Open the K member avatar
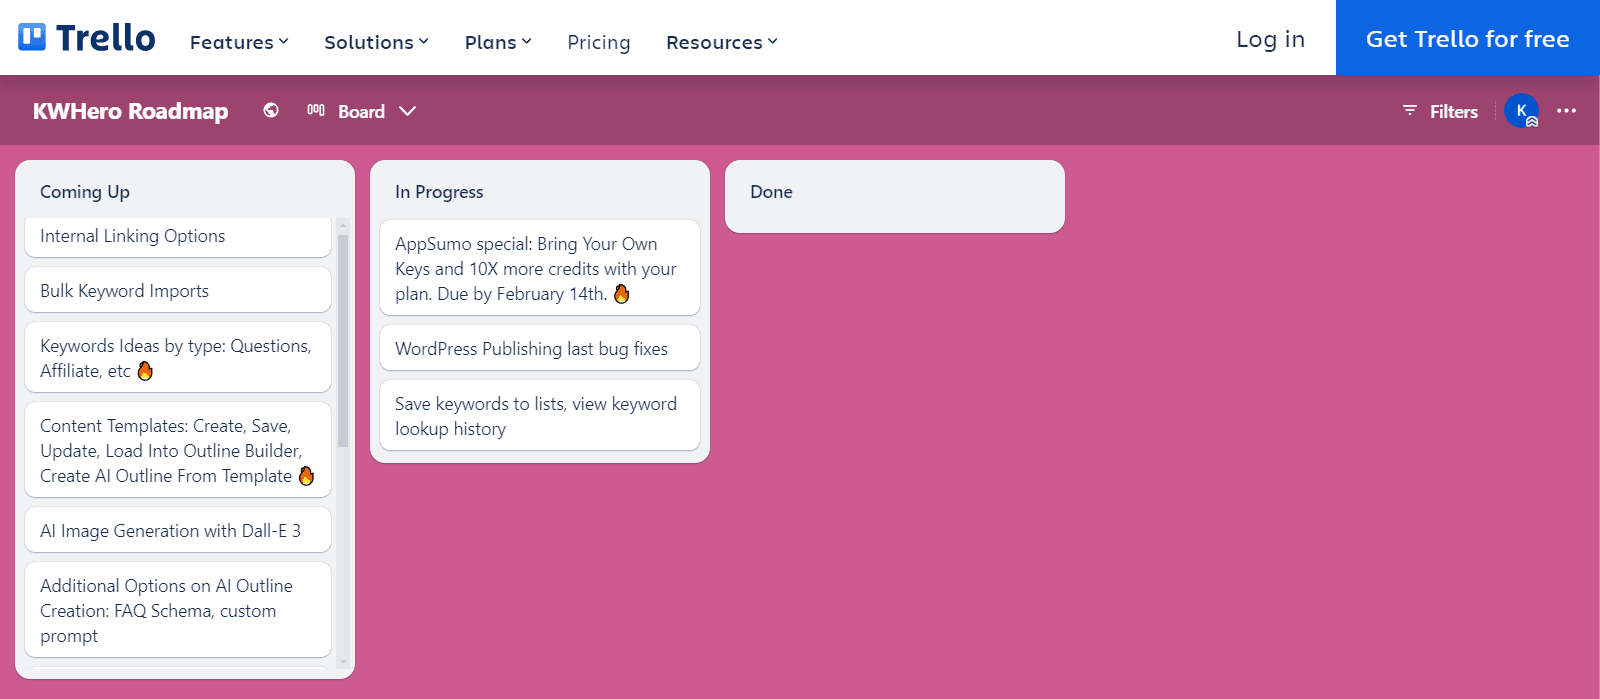Viewport: 1600px width, 699px height. [1521, 111]
